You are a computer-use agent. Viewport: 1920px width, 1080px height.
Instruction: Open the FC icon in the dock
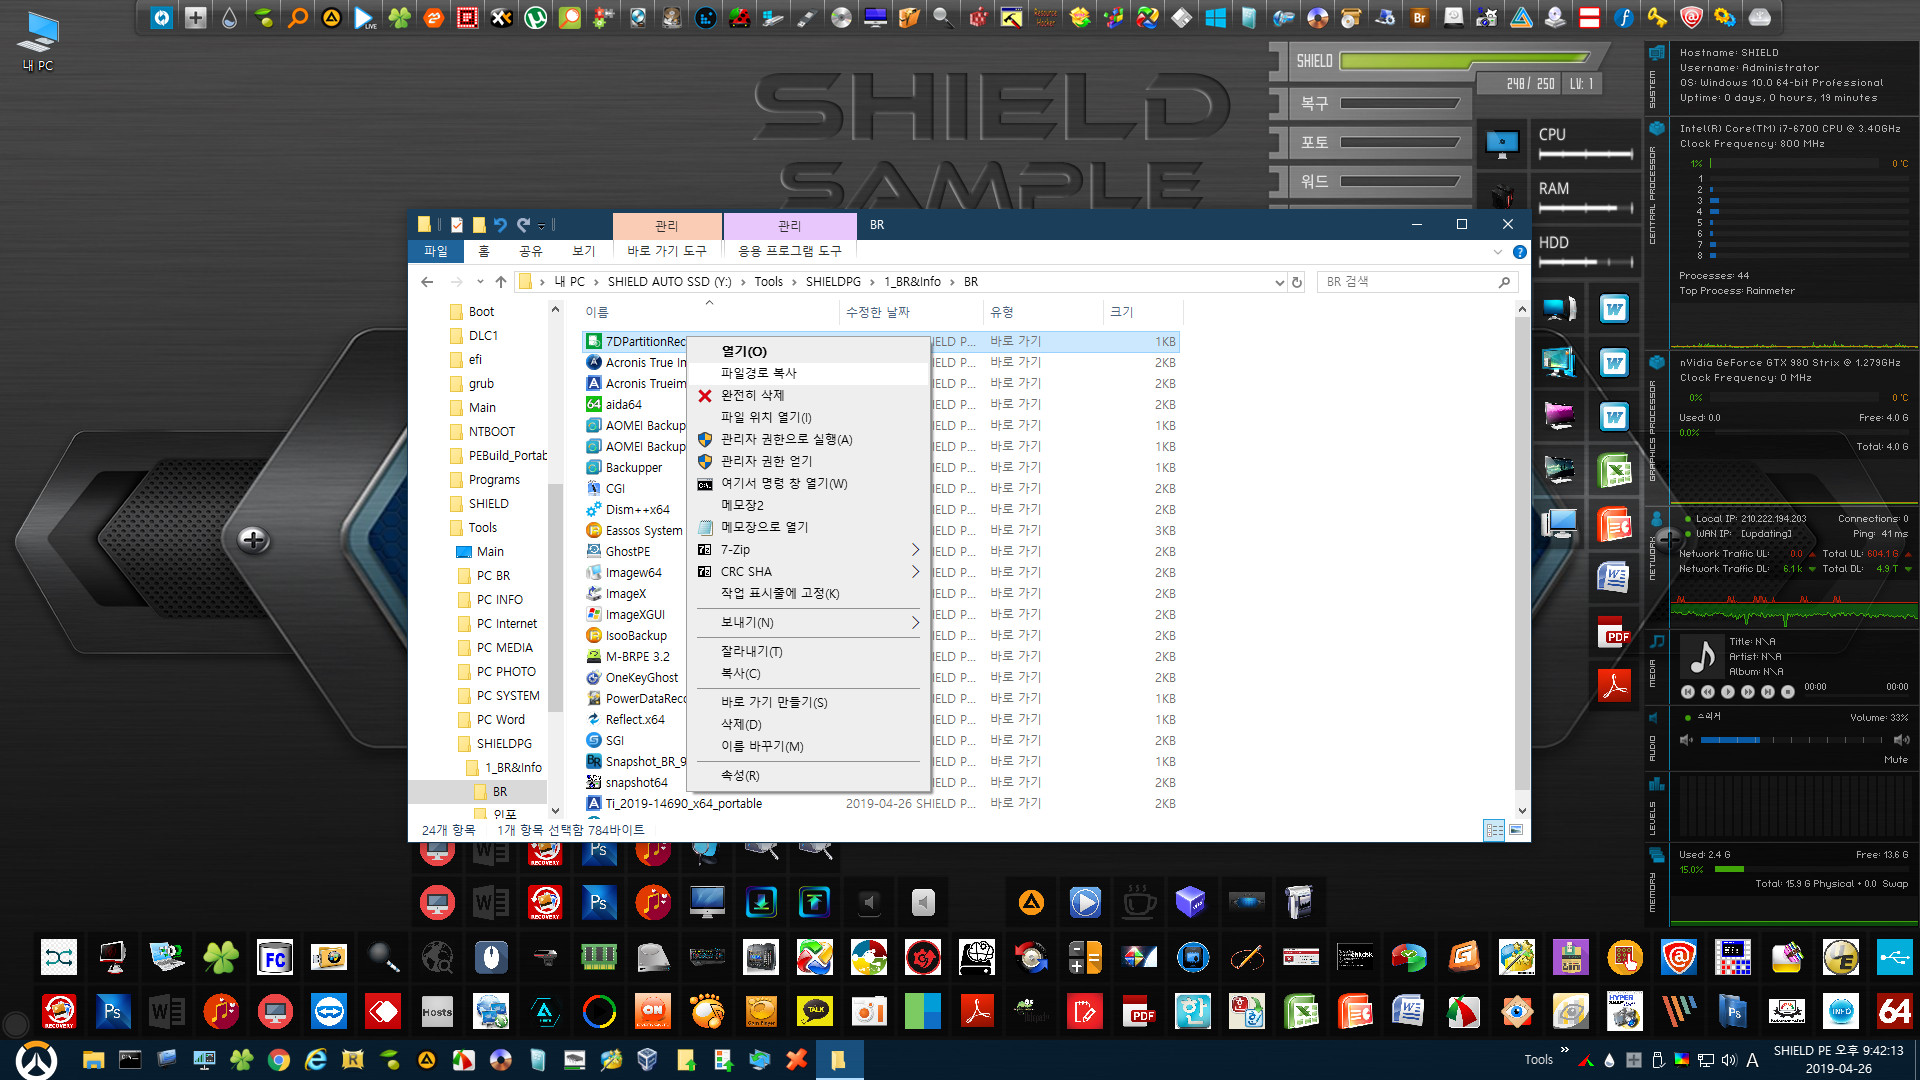click(x=275, y=958)
